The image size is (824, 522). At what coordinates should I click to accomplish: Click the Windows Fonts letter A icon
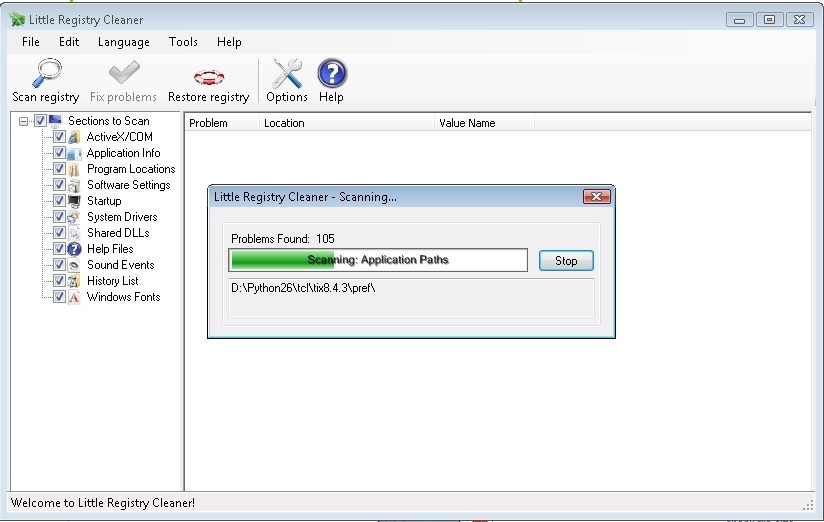click(x=74, y=297)
